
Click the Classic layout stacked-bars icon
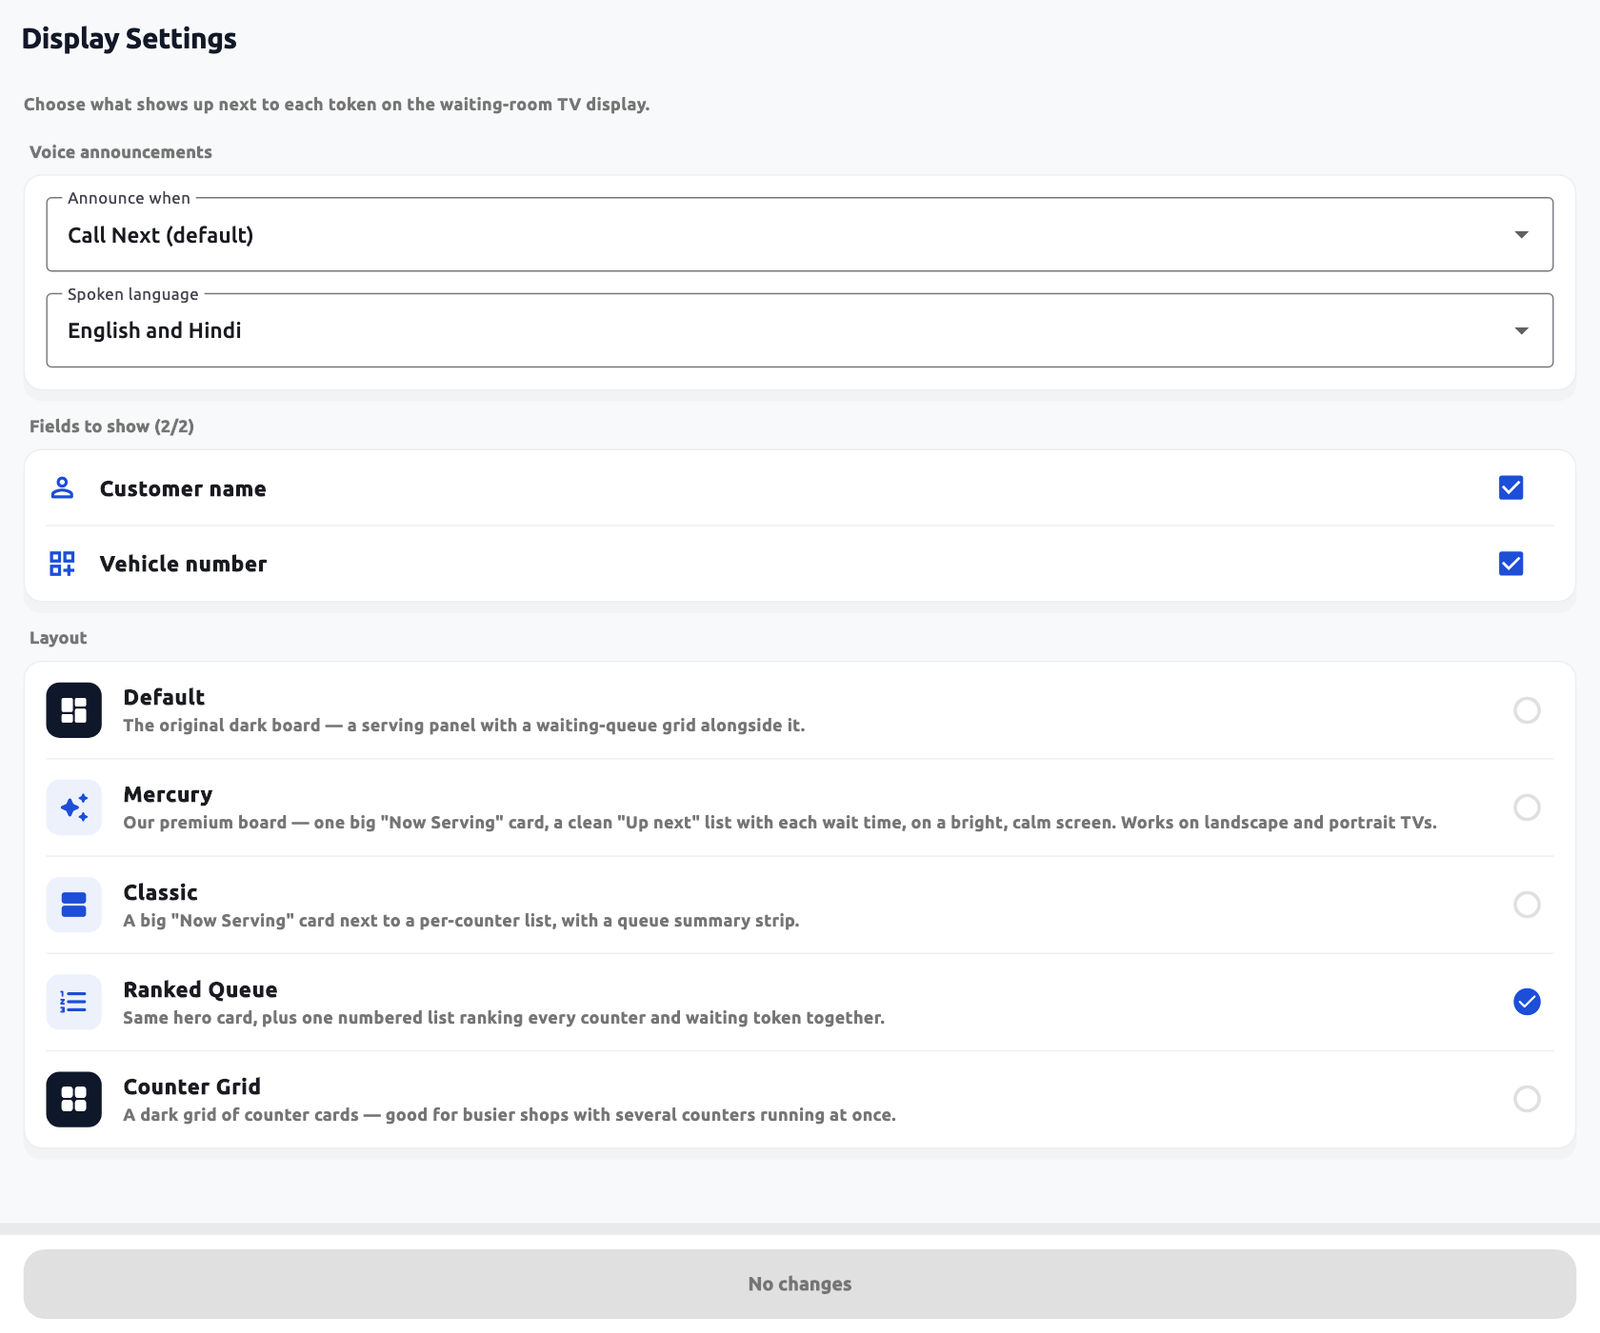point(74,905)
